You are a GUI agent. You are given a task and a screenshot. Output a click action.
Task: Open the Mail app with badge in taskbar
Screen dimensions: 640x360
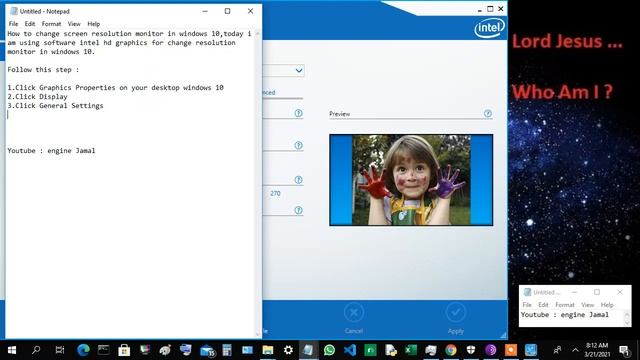point(207,350)
